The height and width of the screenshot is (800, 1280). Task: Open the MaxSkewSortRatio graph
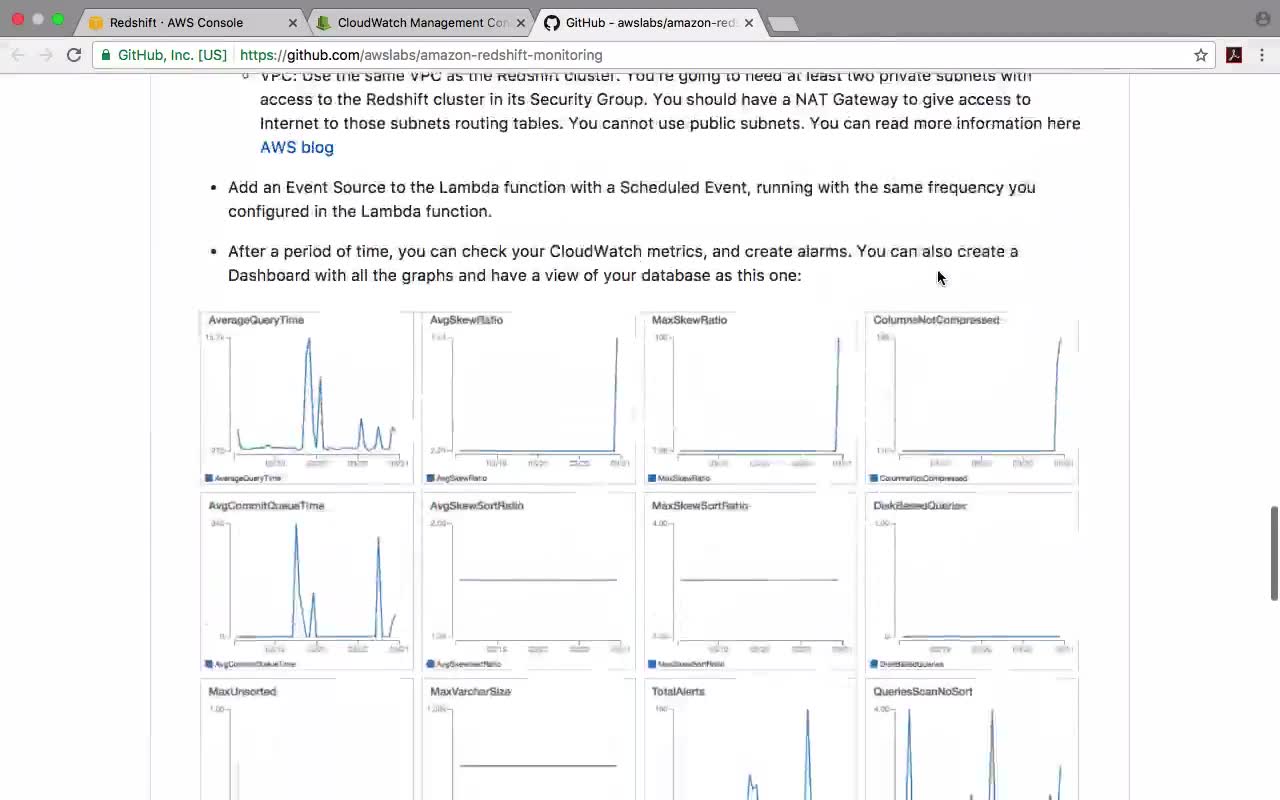tap(751, 582)
